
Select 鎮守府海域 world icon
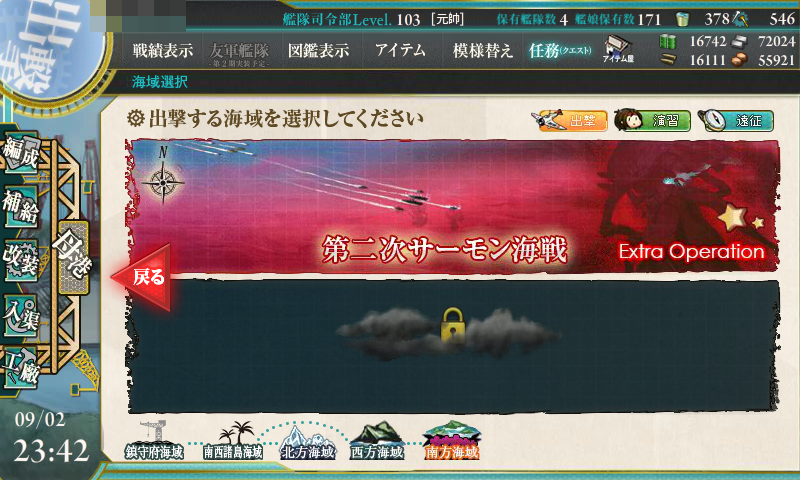click(154, 441)
